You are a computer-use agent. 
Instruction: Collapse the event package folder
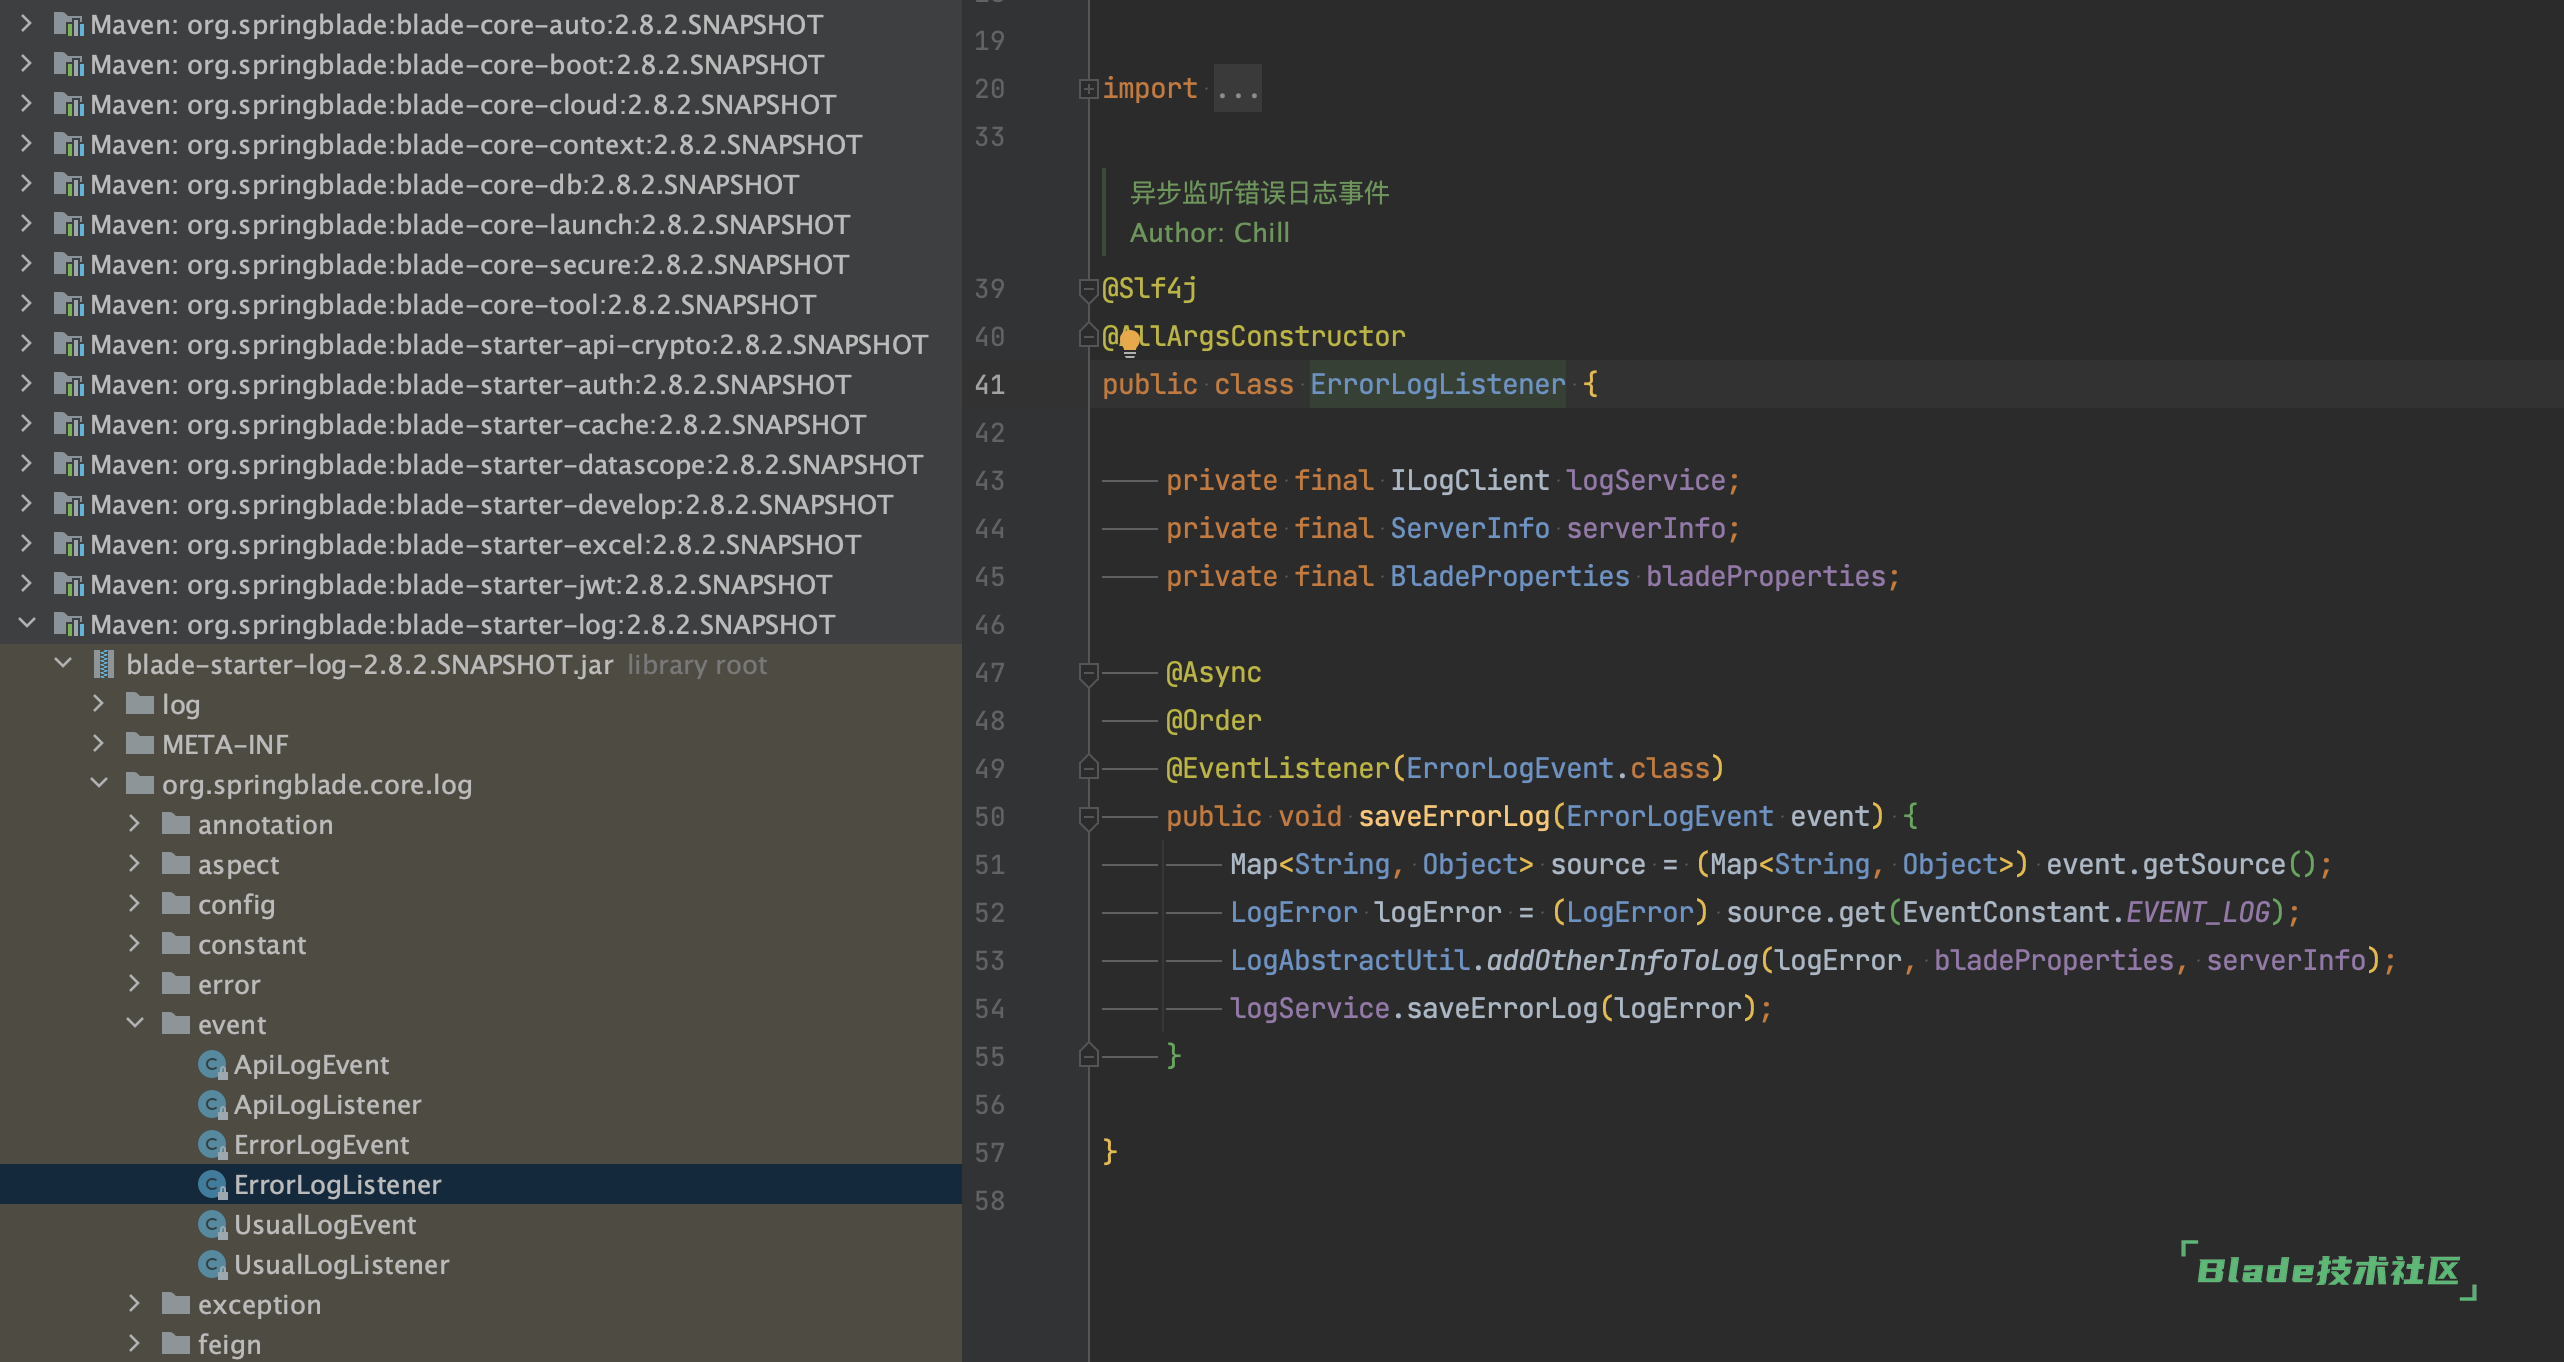click(135, 1023)
